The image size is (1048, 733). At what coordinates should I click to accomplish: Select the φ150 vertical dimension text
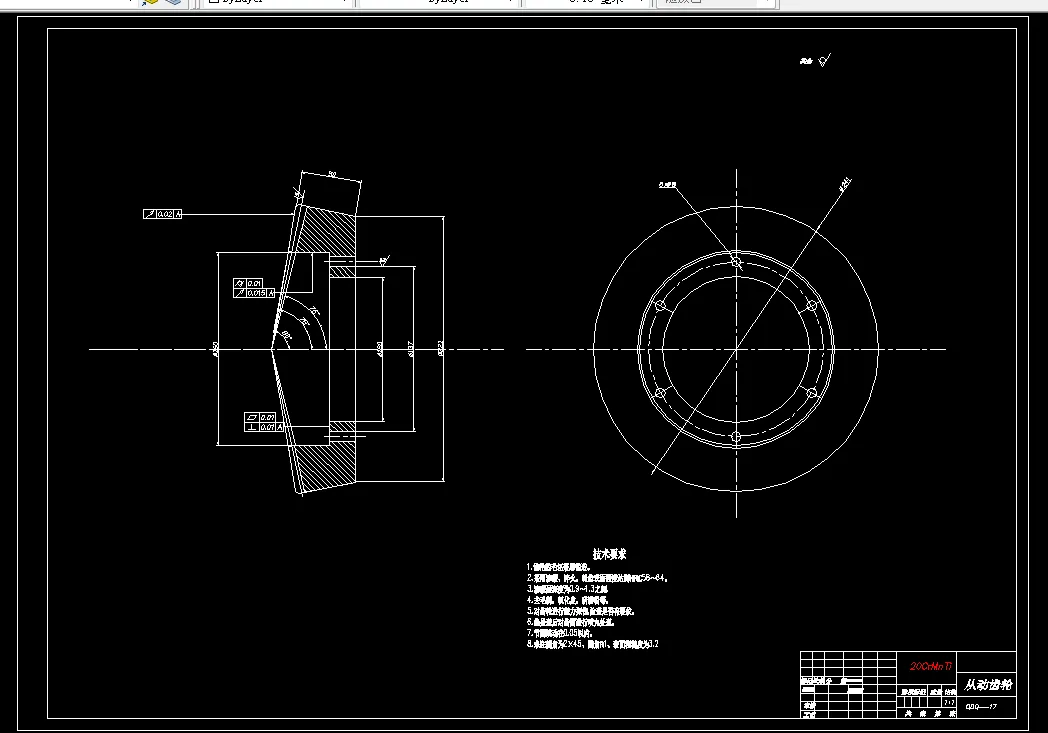pyautogui.click(x=215, y=349)
